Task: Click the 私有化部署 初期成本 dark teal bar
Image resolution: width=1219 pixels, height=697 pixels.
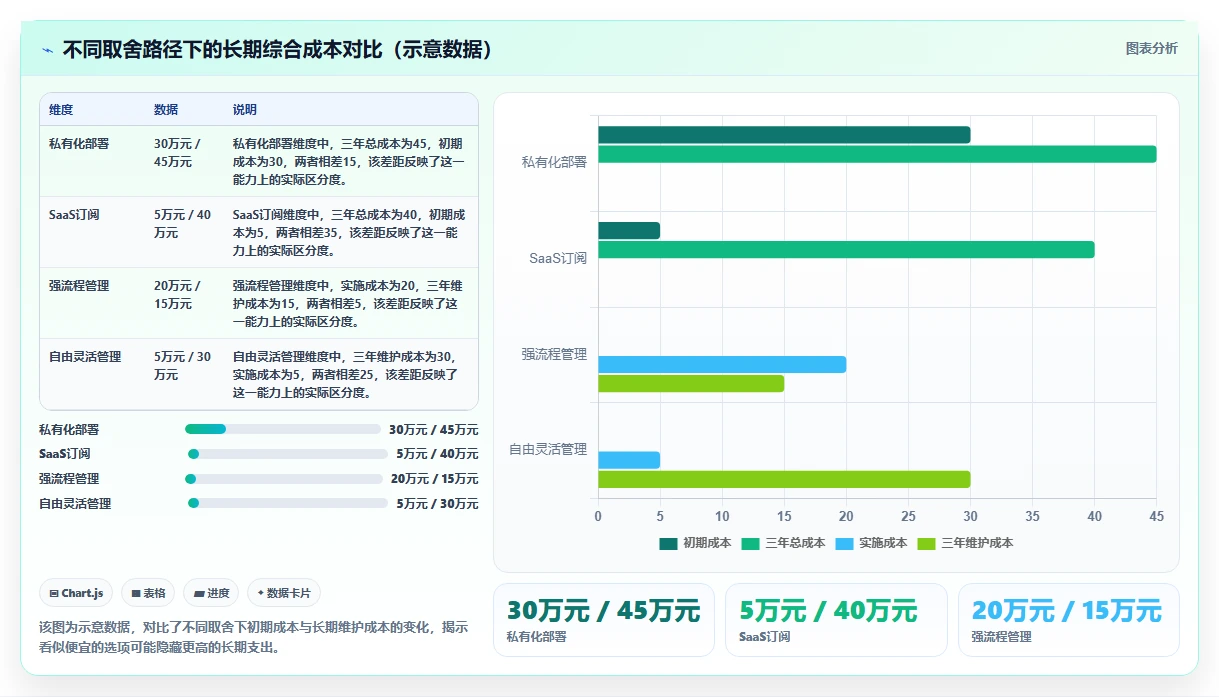Action: point(784,135)
